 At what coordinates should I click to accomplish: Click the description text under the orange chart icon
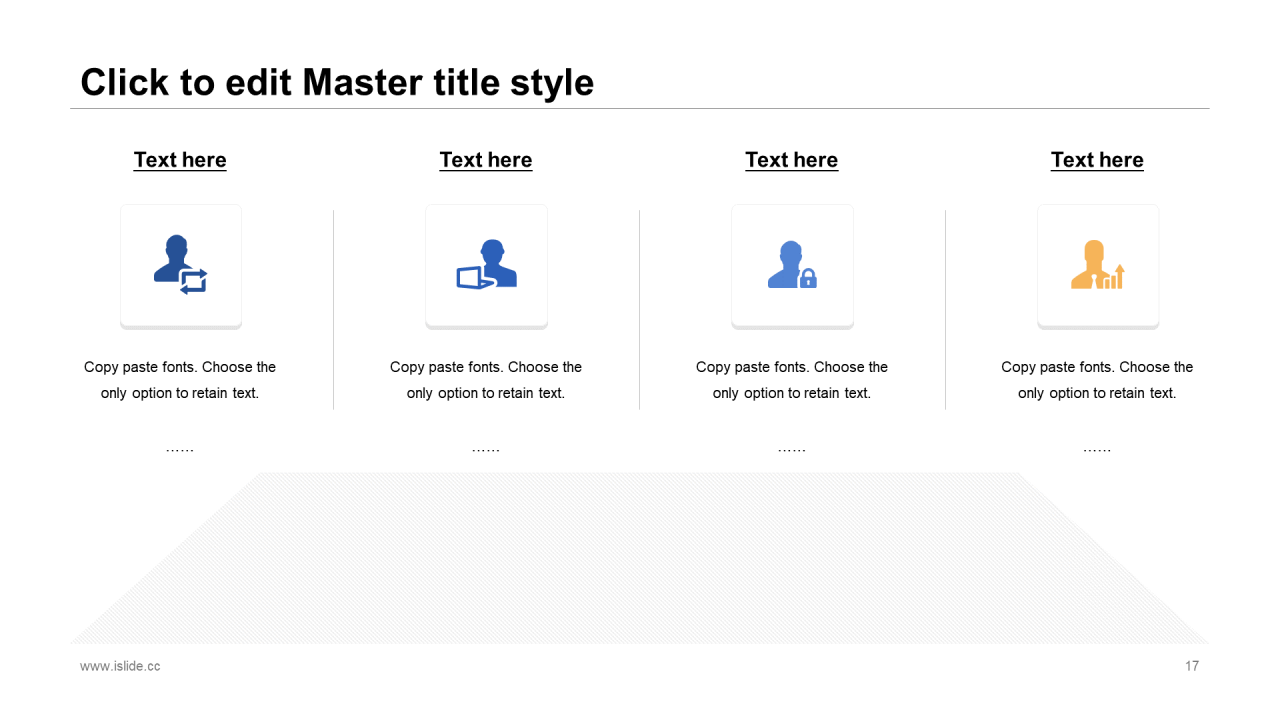pos(1097,380)
